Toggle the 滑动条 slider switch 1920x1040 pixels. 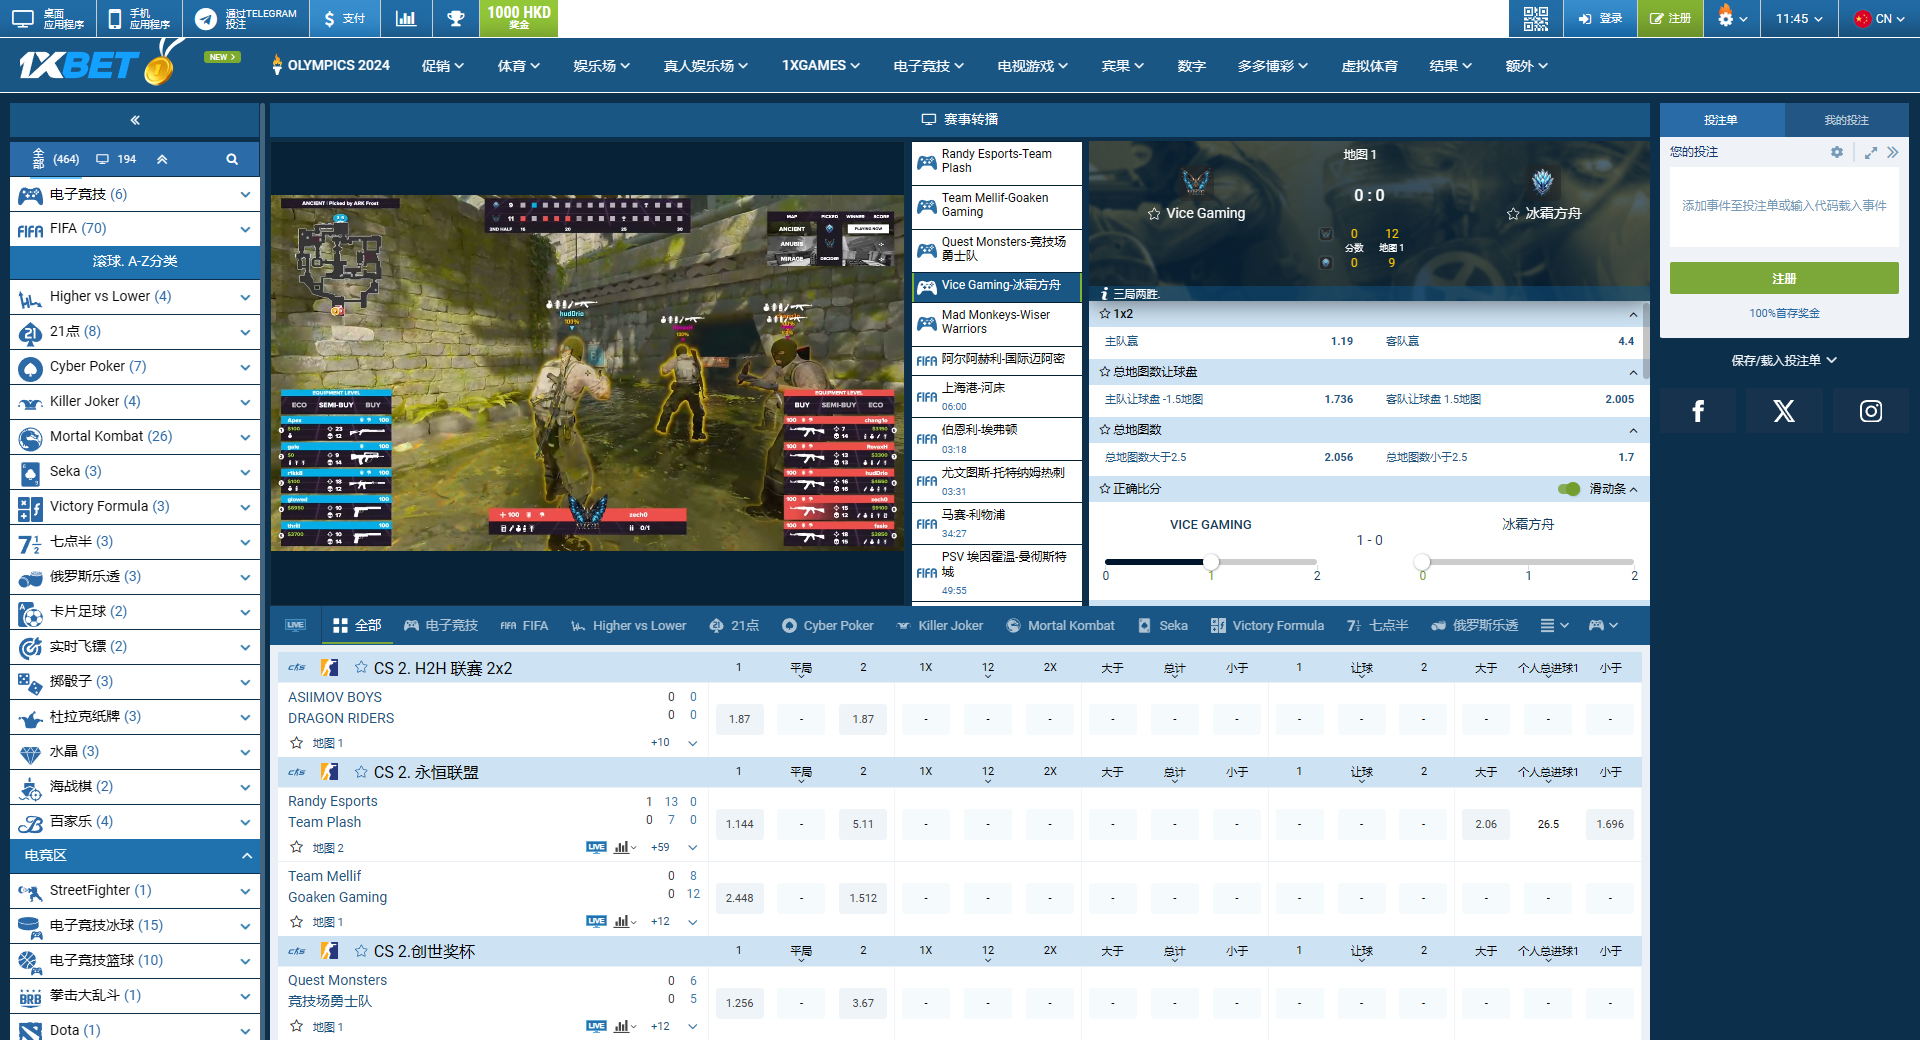pos(1569,489)
